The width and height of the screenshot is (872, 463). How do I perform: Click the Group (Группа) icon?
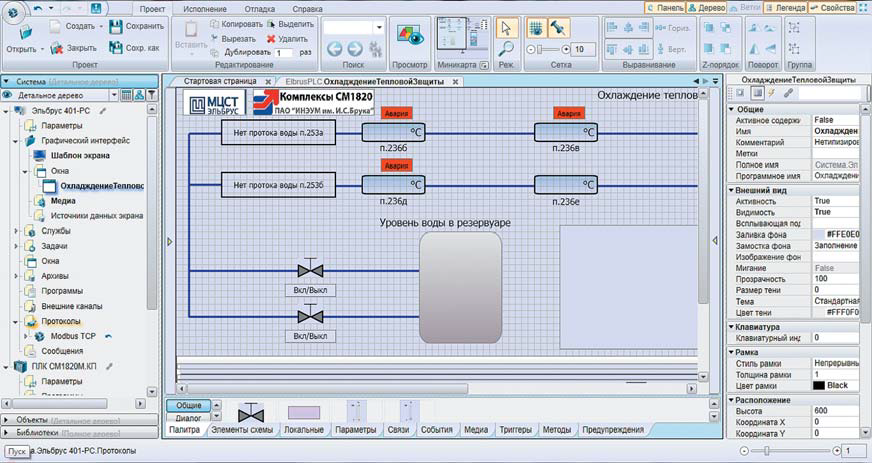click(794, 28)
